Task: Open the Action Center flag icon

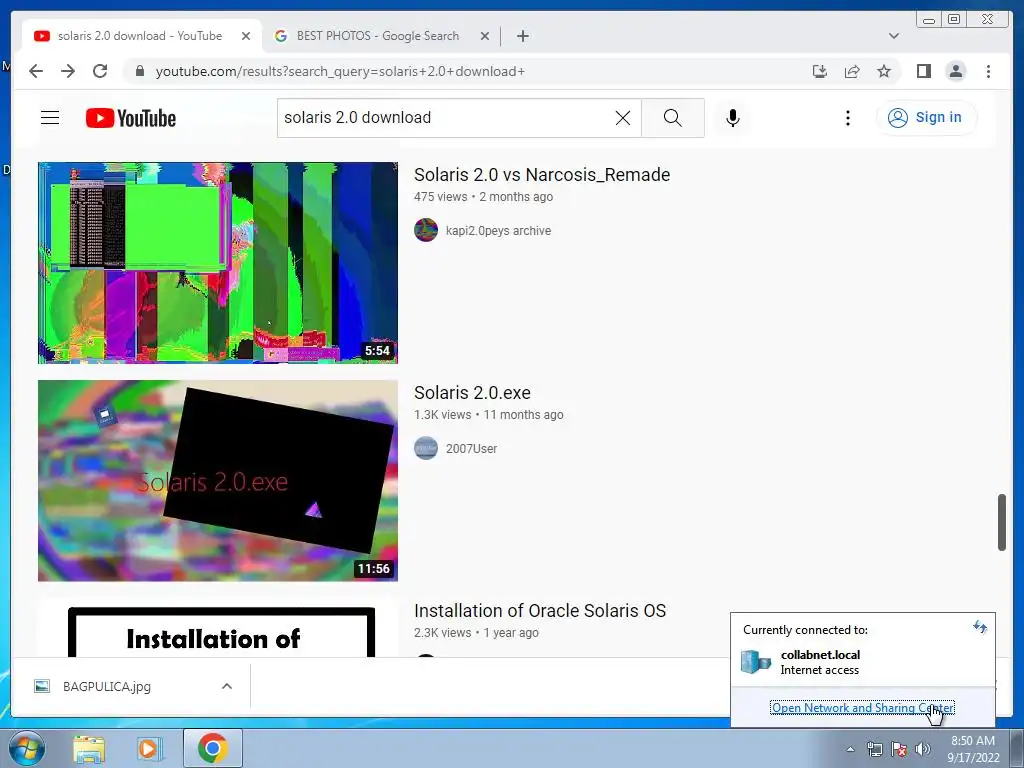Action: click(x=899, y=749)
